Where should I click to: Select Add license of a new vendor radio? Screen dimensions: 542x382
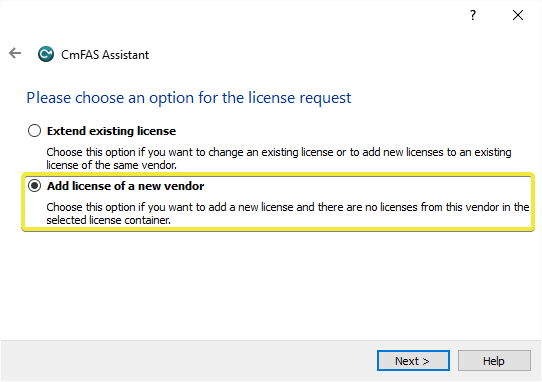[x=34, y=186]
